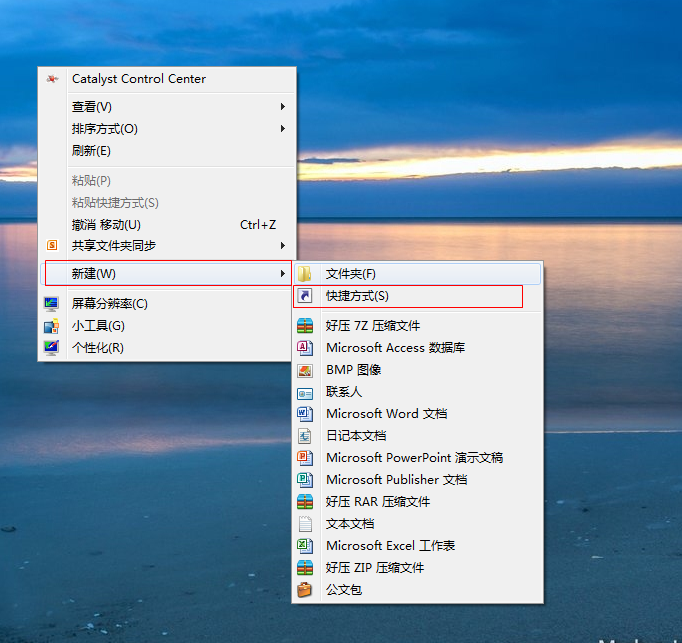Create new Microsoft PowerPoint 演示文稿
The height and width of the screenshot is (643, 682).
[x=418, y=458]
